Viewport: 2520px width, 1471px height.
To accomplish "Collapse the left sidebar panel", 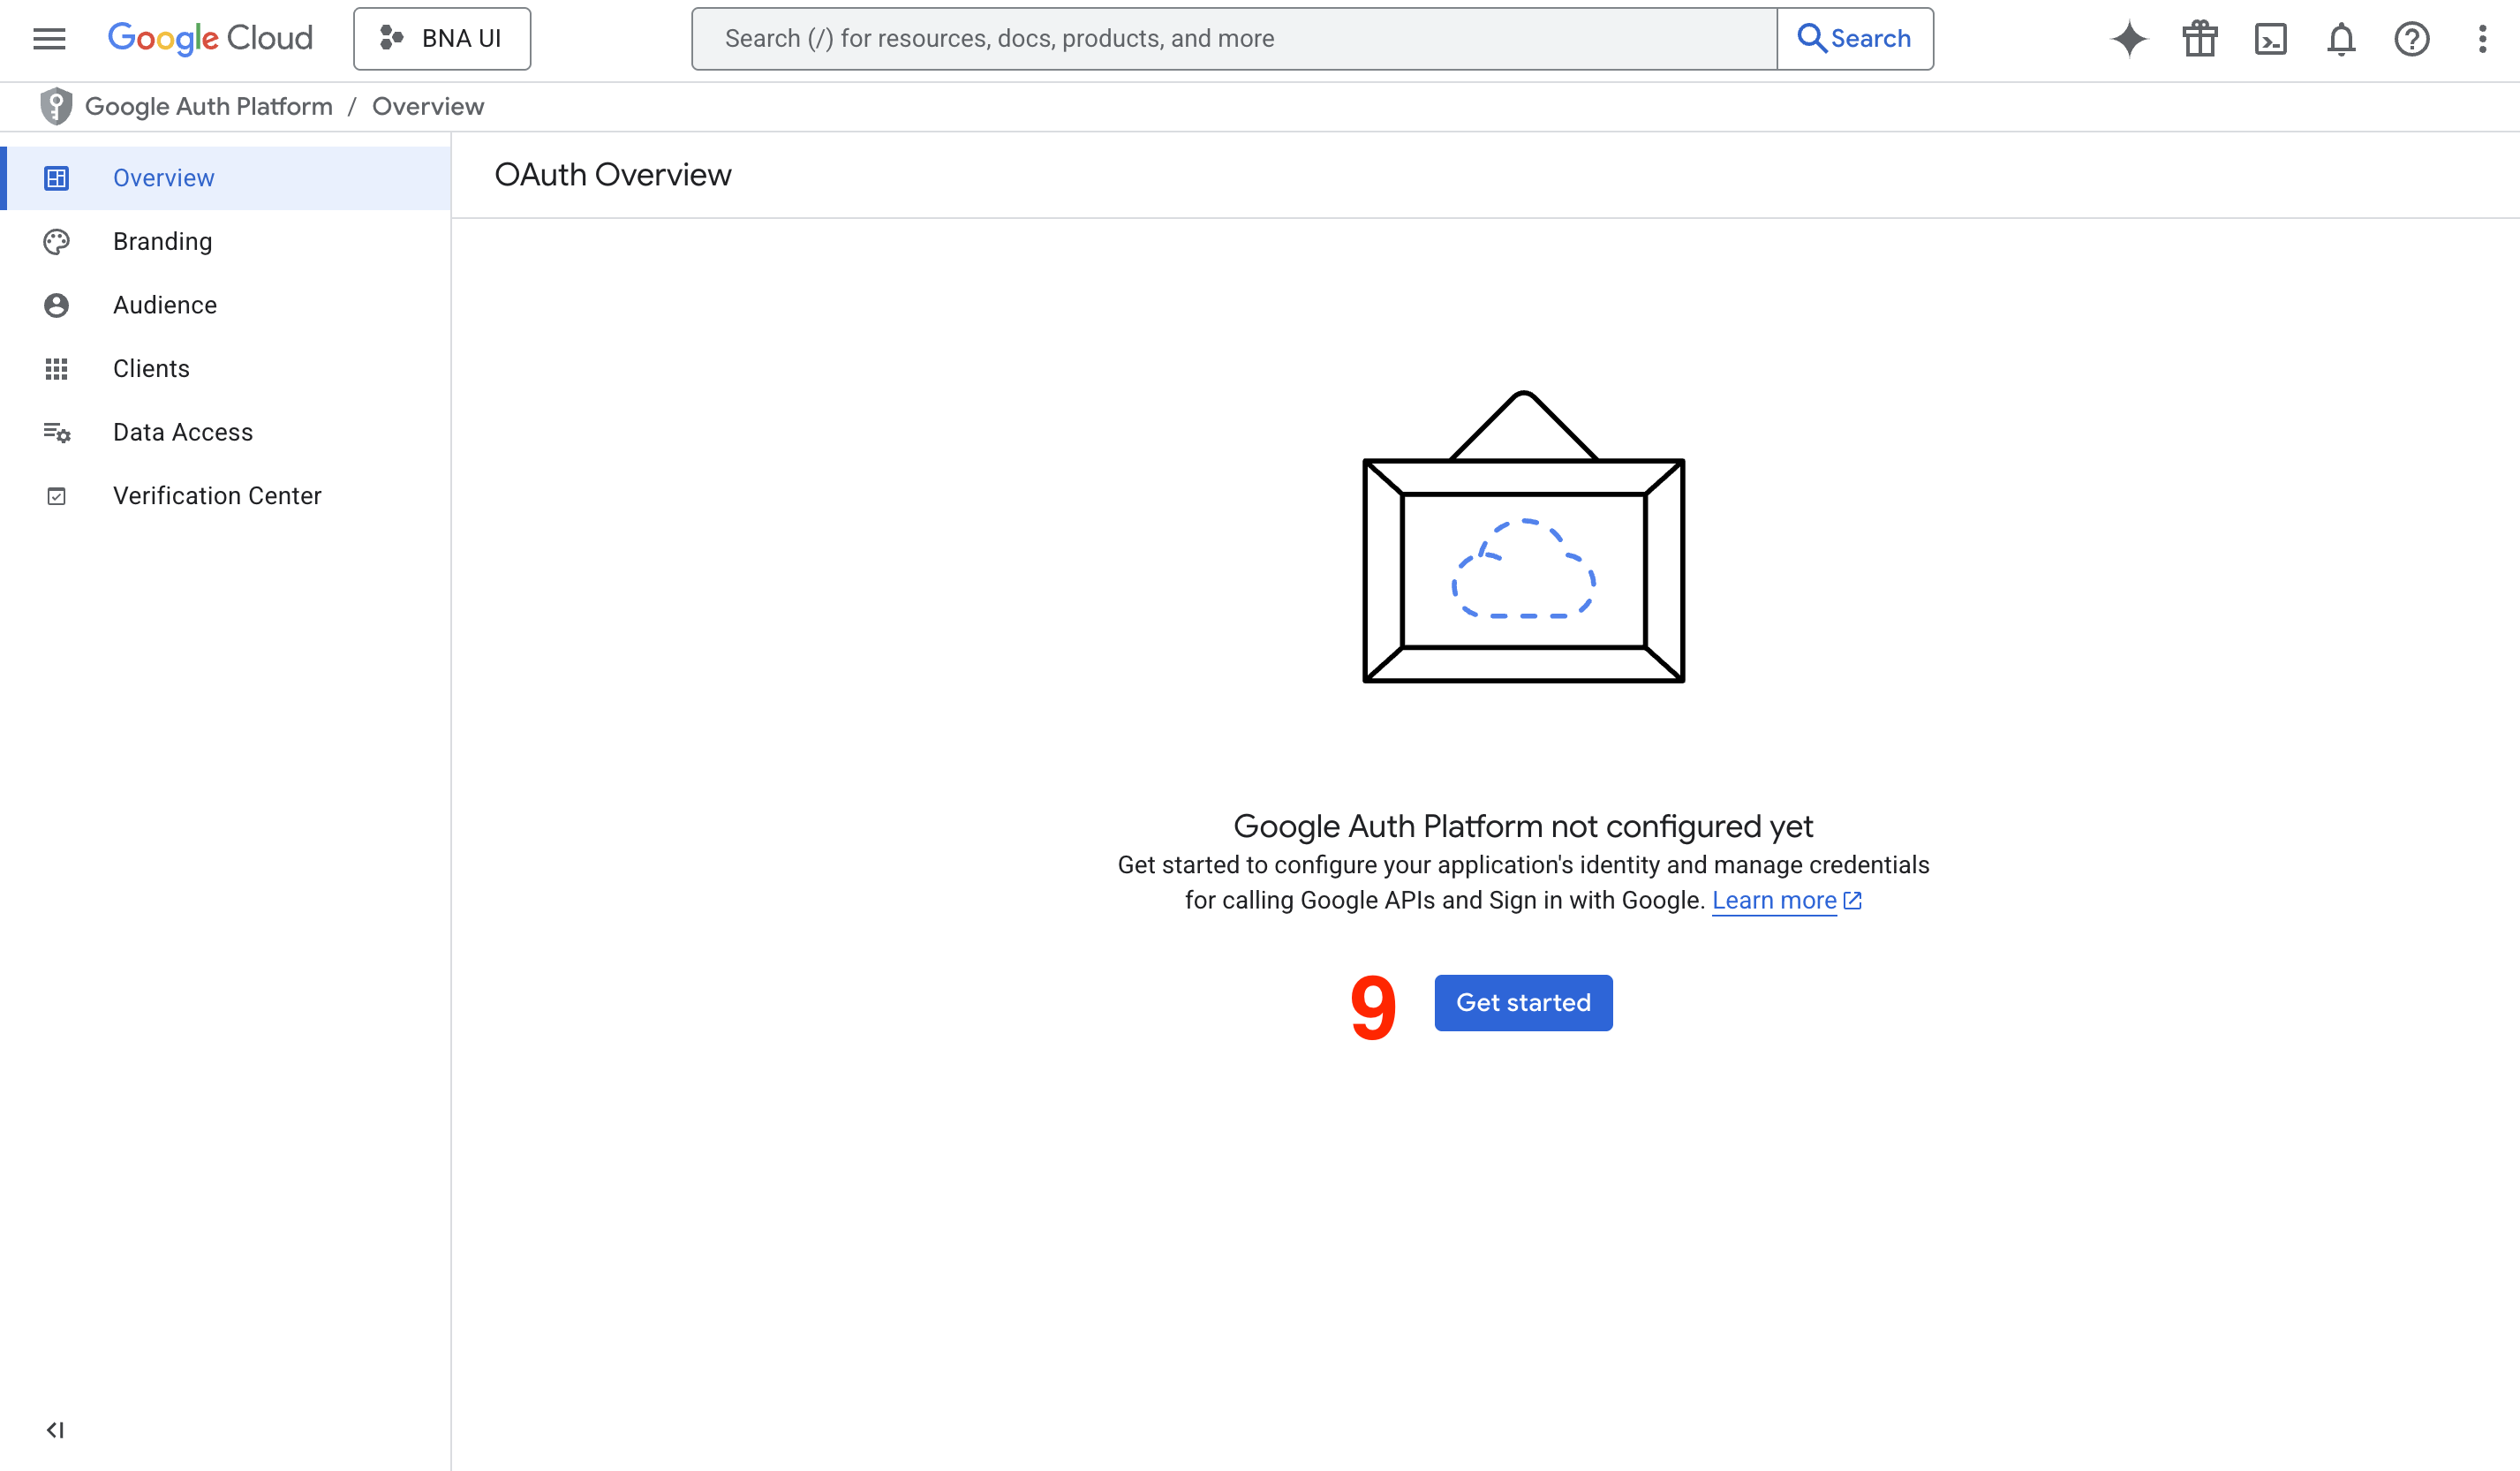I will (55, 1430).
